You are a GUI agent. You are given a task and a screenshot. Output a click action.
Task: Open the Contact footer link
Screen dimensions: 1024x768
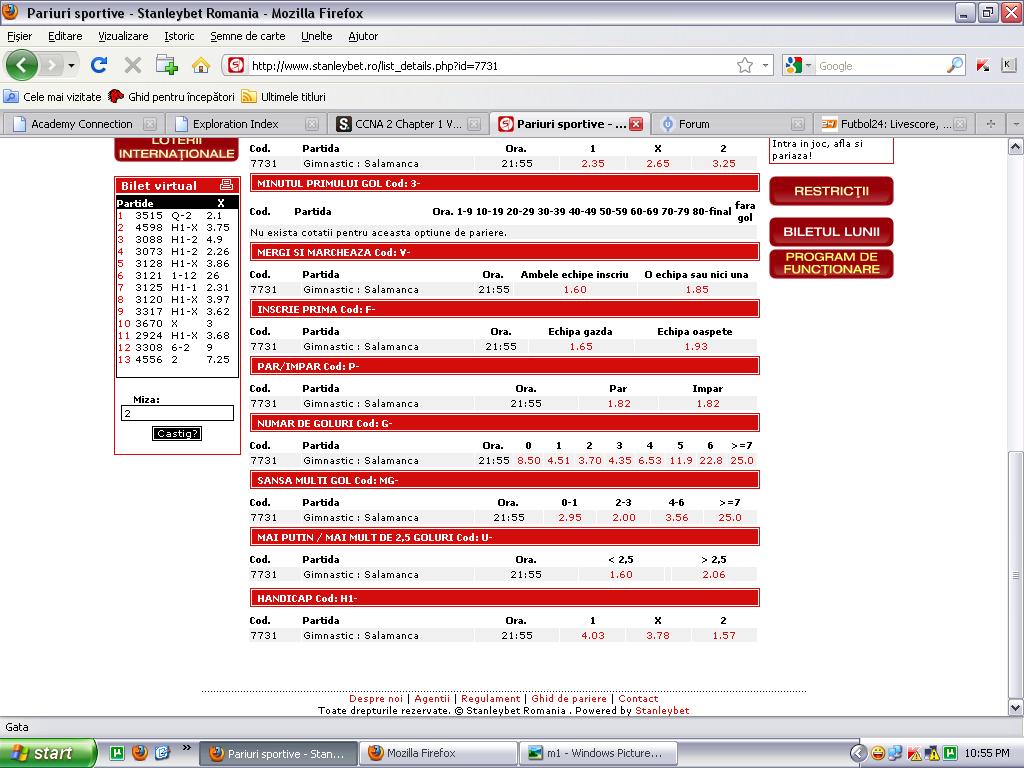(638, 699)
